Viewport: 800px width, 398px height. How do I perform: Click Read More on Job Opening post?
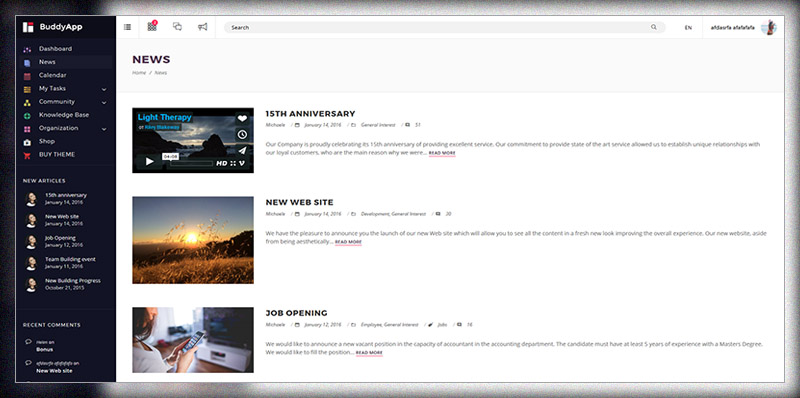click(x=369, y=353)
